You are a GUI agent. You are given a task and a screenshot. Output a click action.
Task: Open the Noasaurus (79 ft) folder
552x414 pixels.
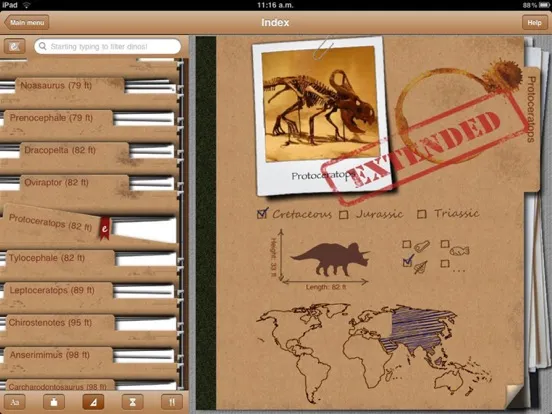(70, 86)
